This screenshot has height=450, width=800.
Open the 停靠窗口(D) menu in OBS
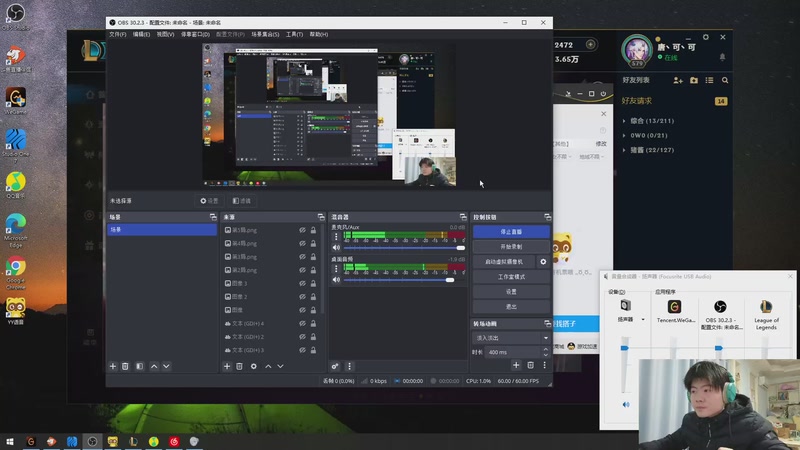tap(195, 34)
